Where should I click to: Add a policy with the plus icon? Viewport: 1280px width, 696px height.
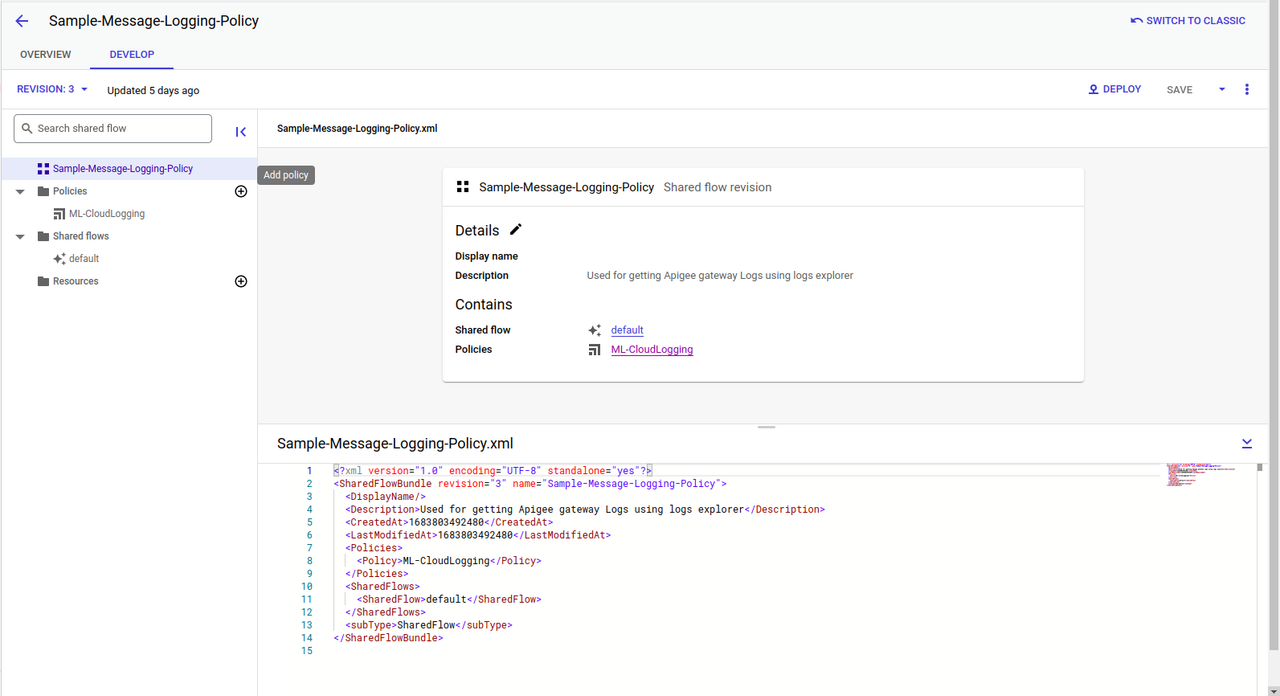click(x=240, y=191)
